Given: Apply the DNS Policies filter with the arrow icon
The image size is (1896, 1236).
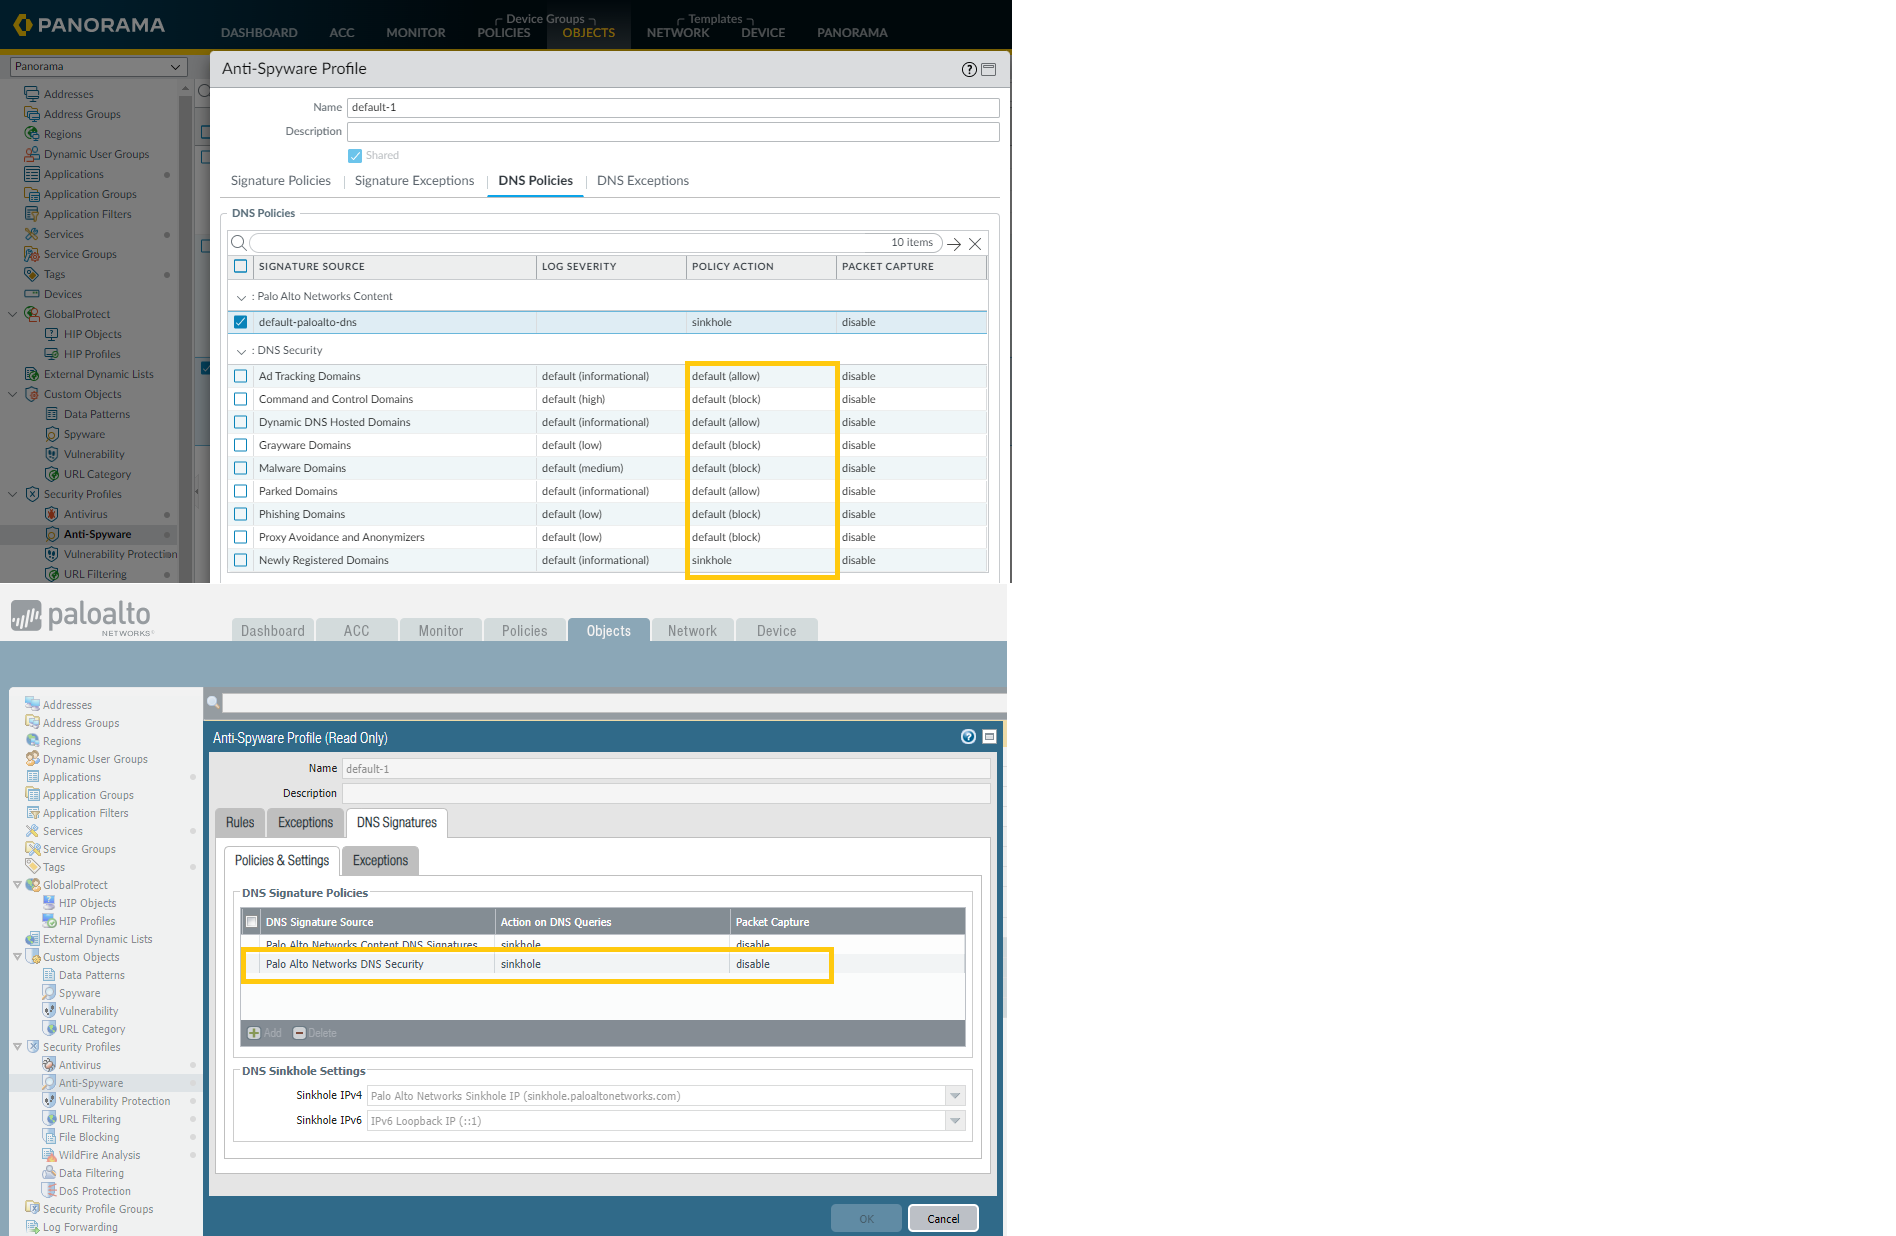Looking at the screenshot, I should [x=954, y=244].
